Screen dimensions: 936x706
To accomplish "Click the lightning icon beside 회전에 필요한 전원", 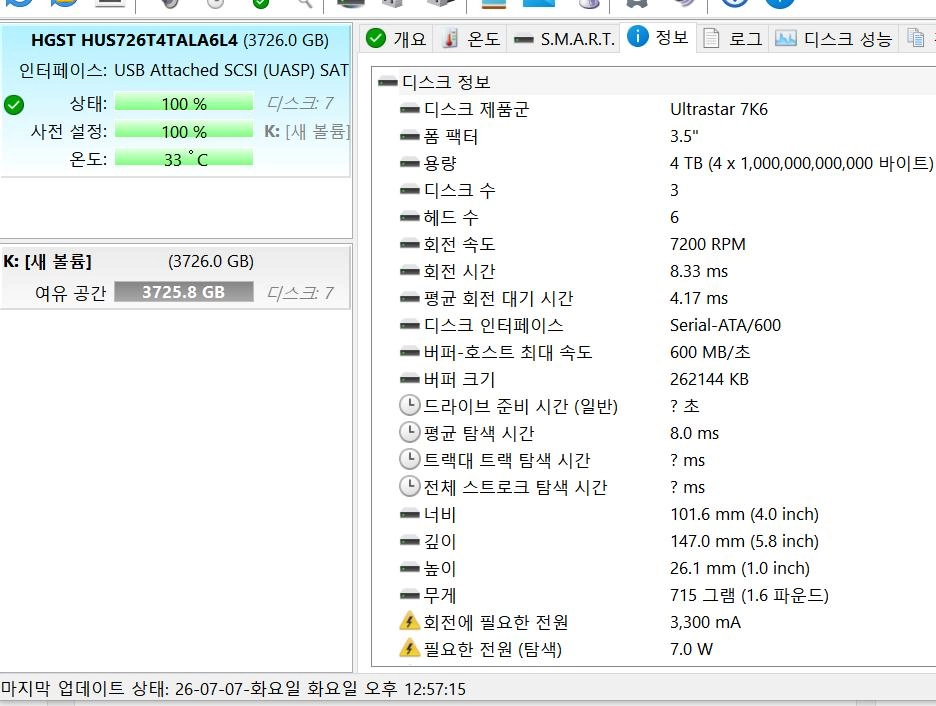I will point(410,621).
